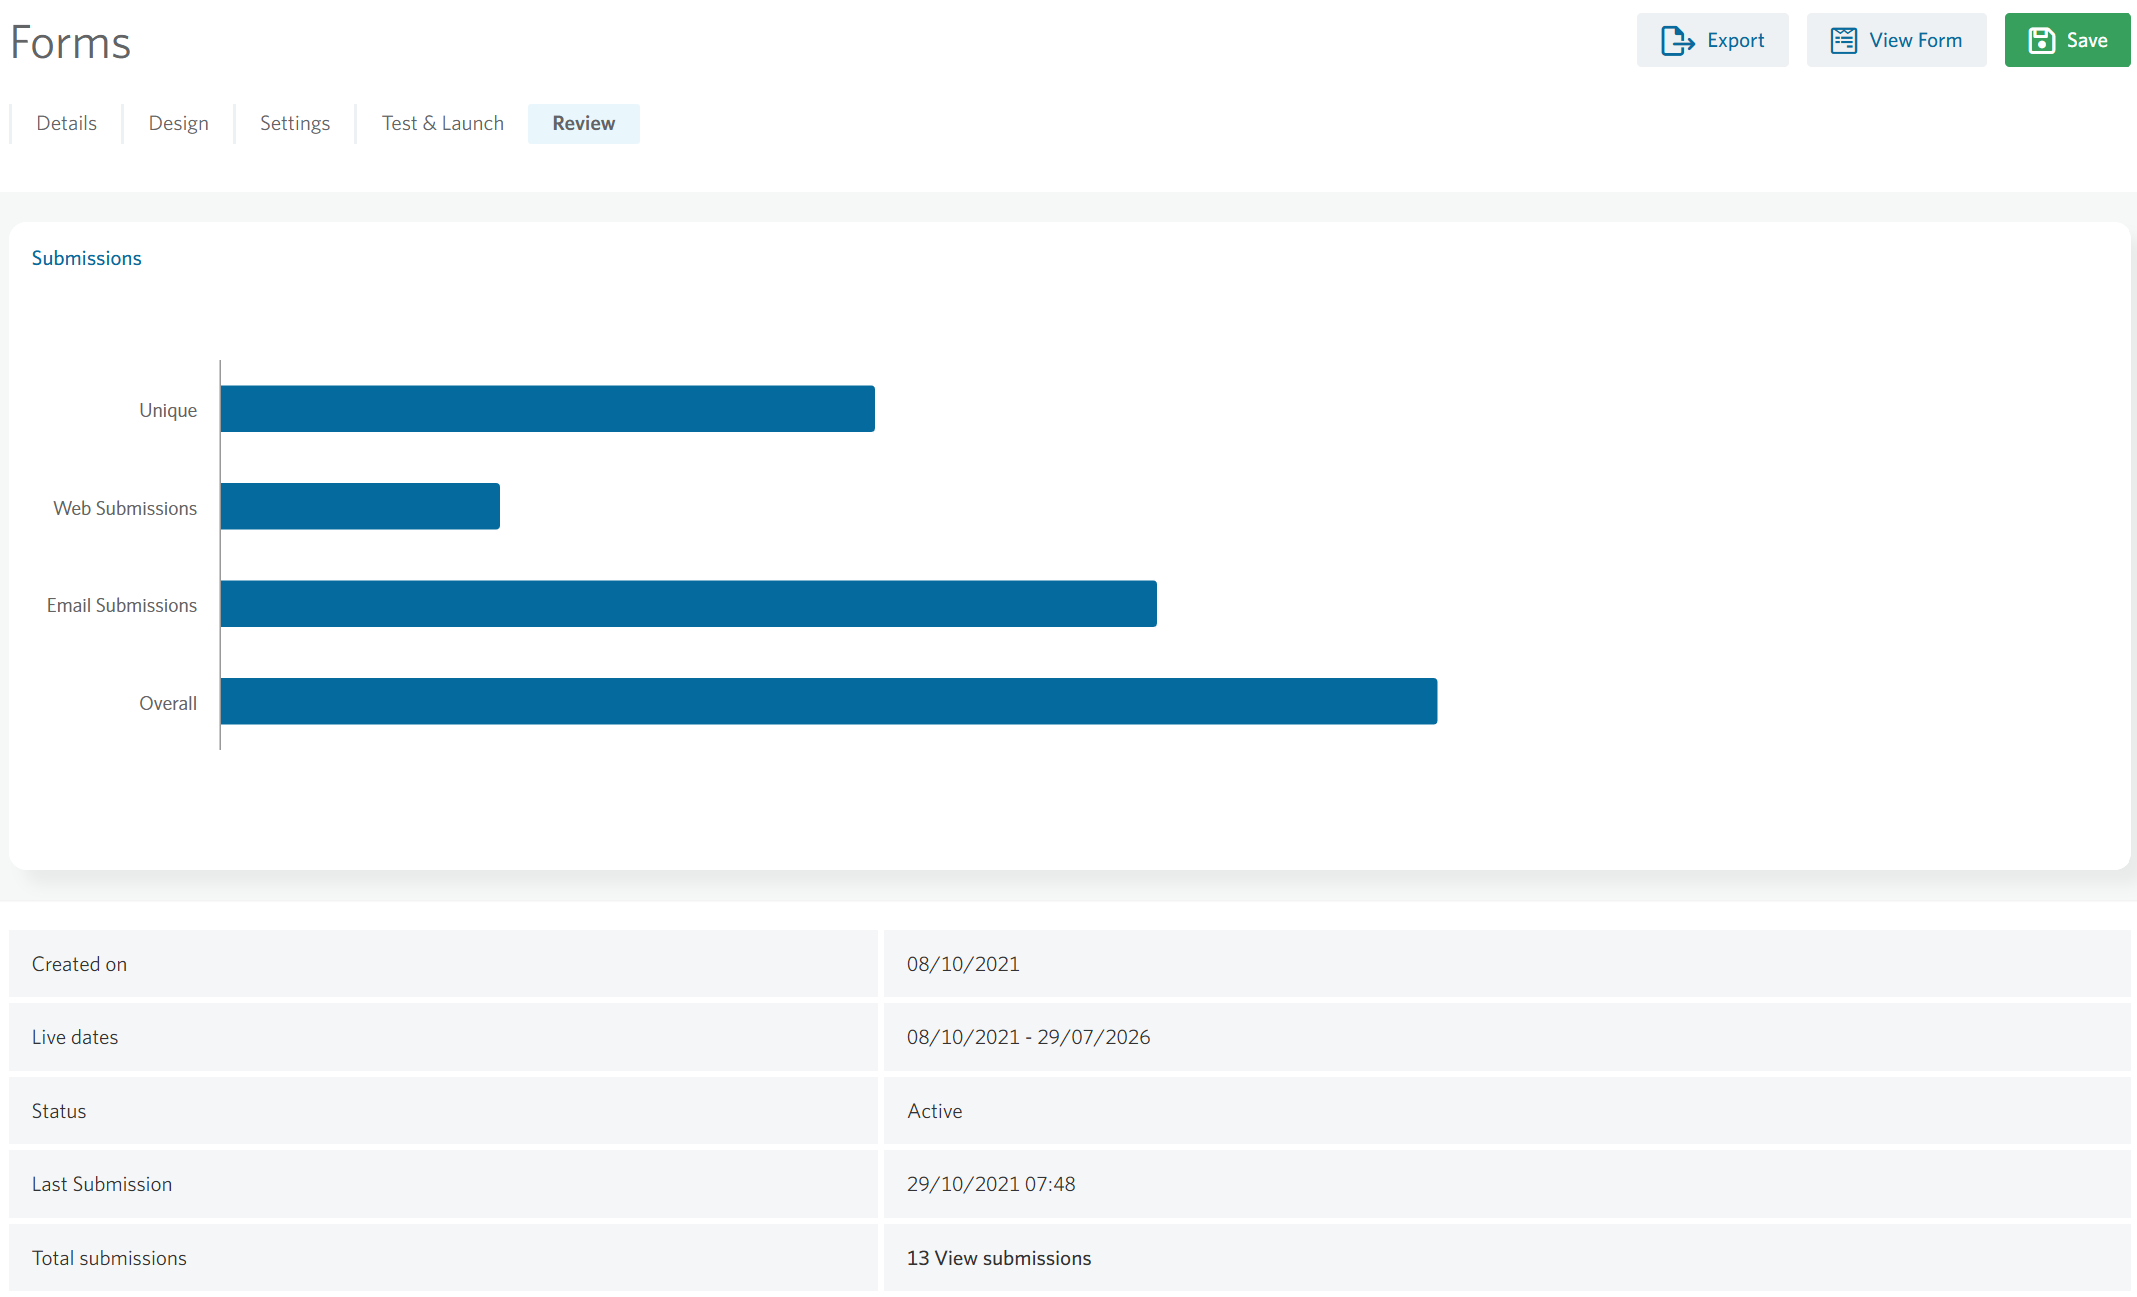Click the Unique bar in chart
Image resolution: width=2137 pixels, height=1297 pixels.
coord(548,409)
